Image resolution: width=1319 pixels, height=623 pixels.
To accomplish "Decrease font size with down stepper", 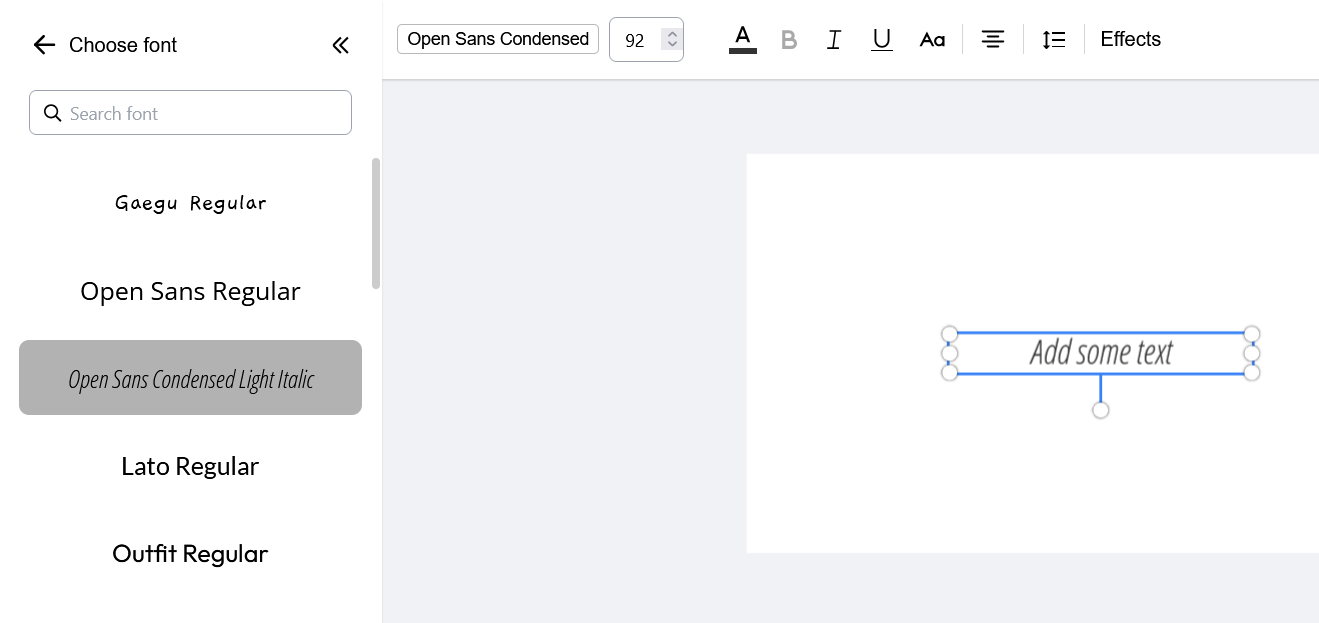I will click(x=672, y=45).
